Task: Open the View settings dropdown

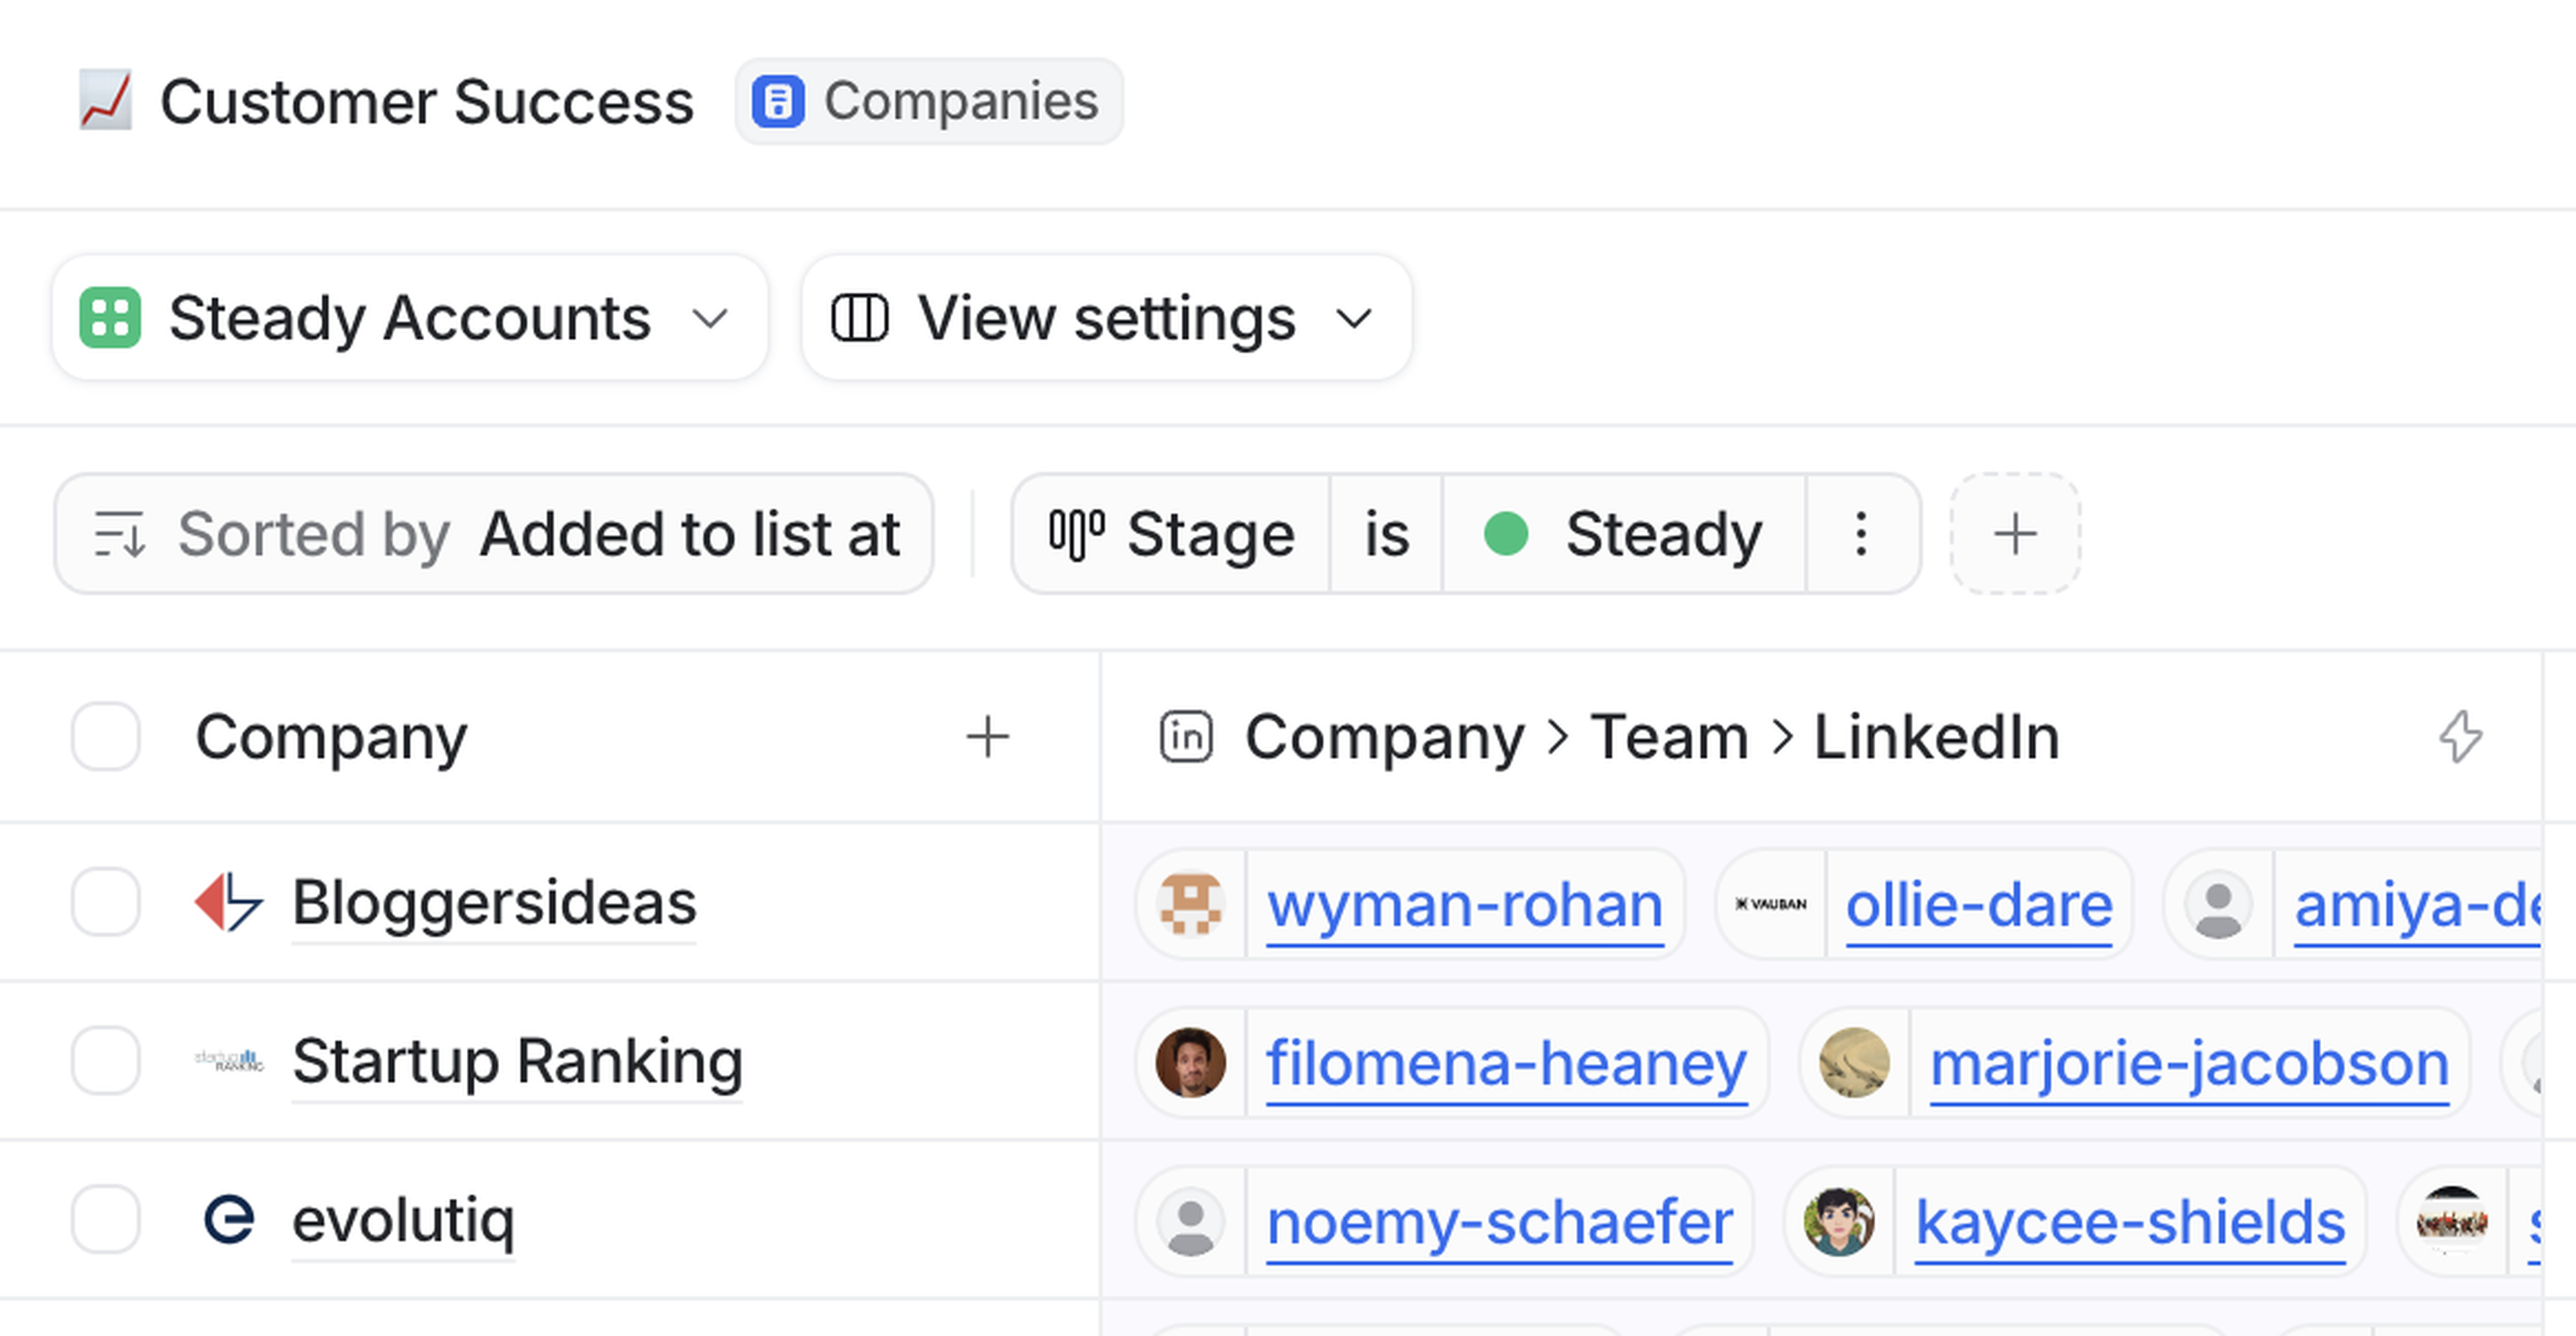Action: click(x=1106, y=318)
